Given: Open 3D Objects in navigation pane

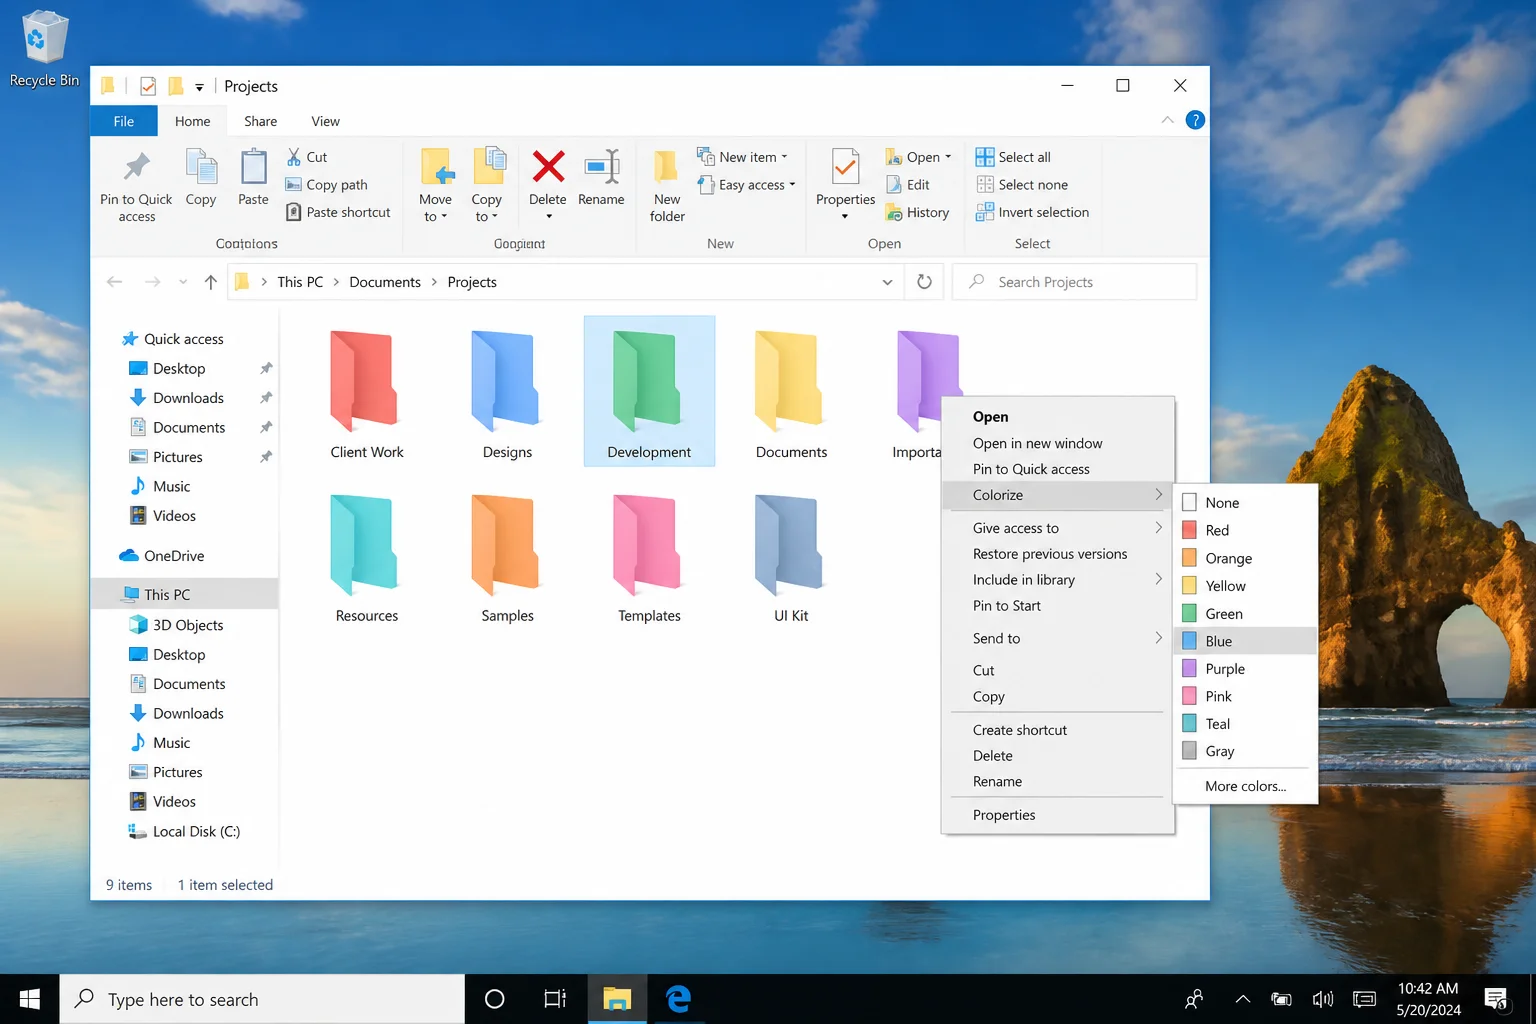Looking at the screenshot, I should click(x=176, y=625).
